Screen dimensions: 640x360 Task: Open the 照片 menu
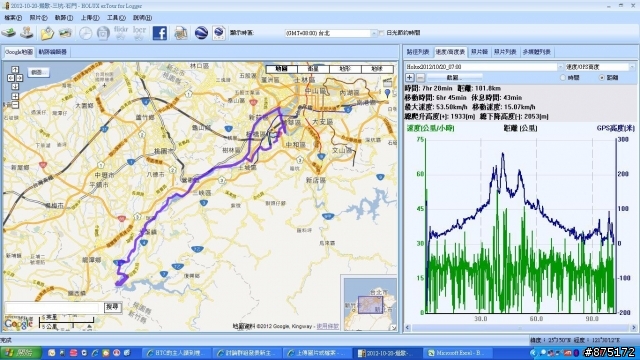pyautogui.click(x=38, y=18)
